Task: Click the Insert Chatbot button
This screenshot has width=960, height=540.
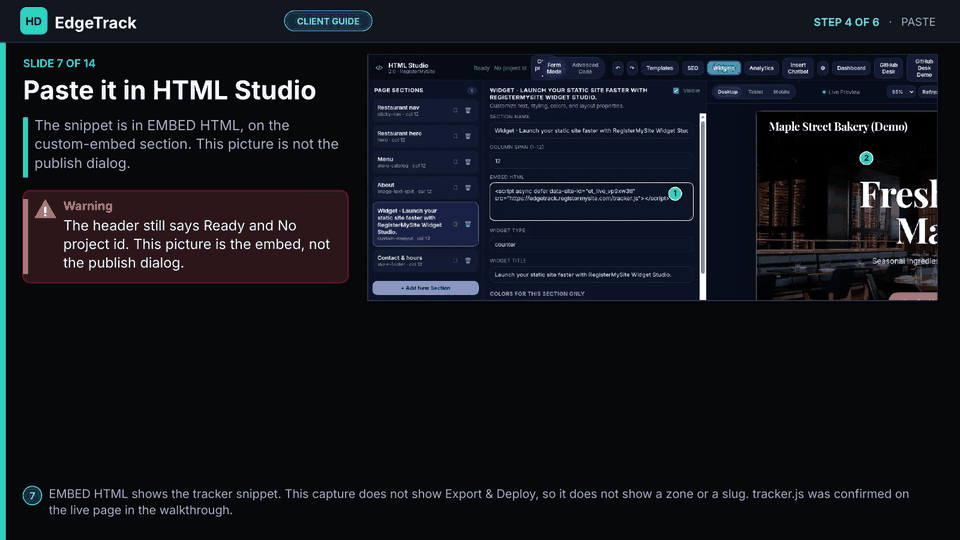Action: tap(798, 68)
